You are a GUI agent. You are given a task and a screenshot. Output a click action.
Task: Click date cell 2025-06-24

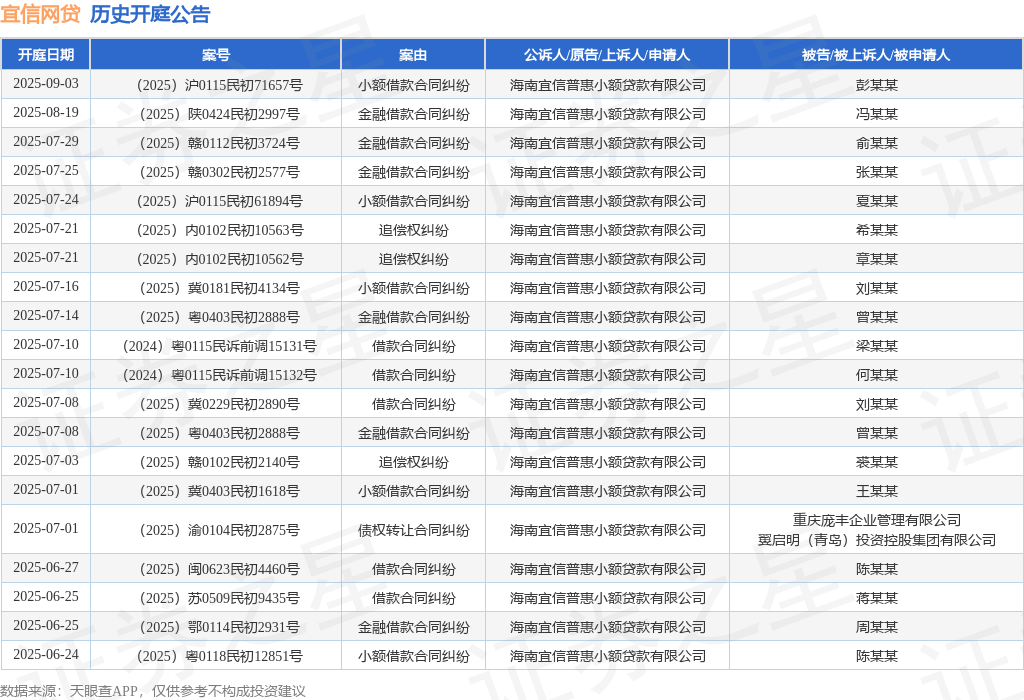[46, 654]
